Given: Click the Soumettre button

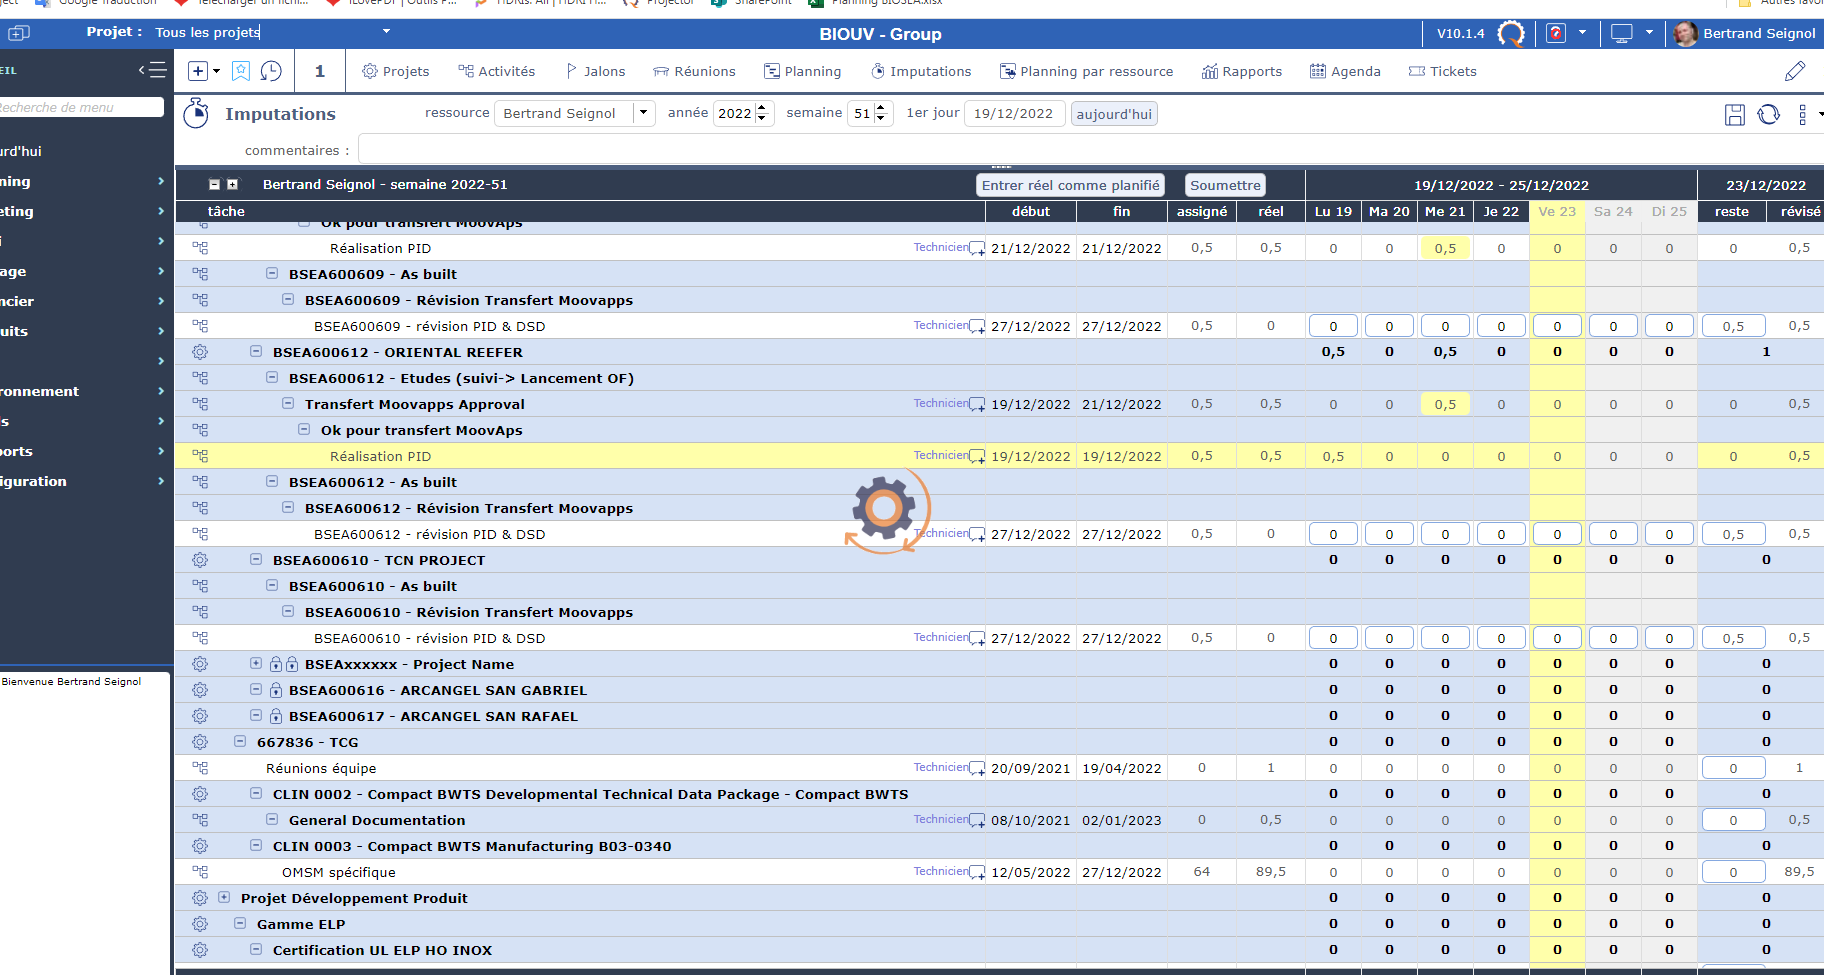Looking at the screenshot, I should point(1225,185).
